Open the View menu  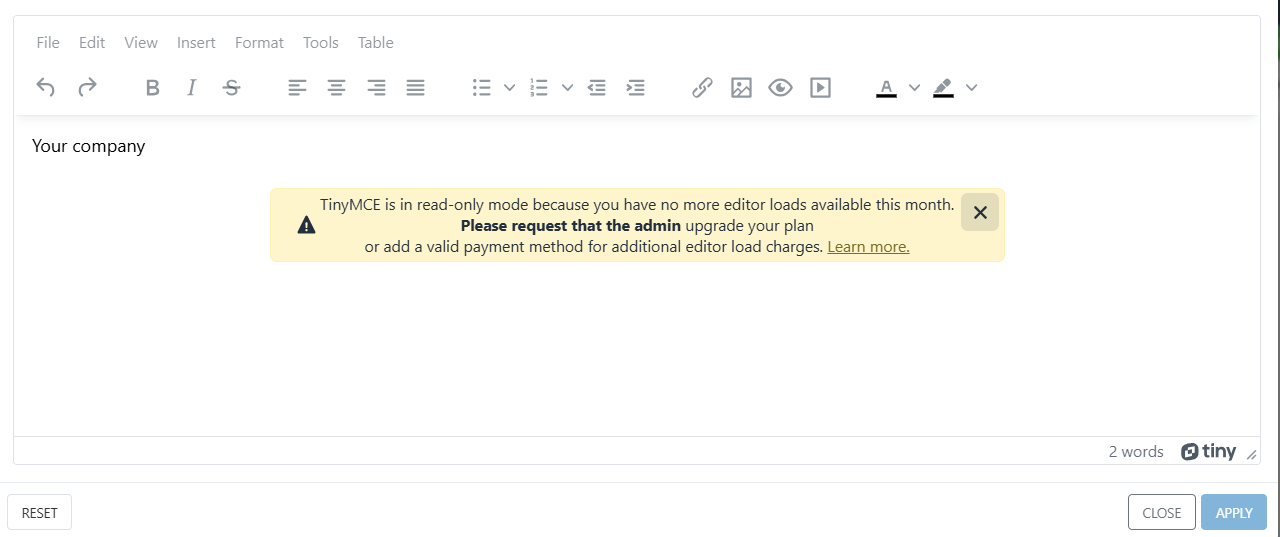tap(141, 42)
